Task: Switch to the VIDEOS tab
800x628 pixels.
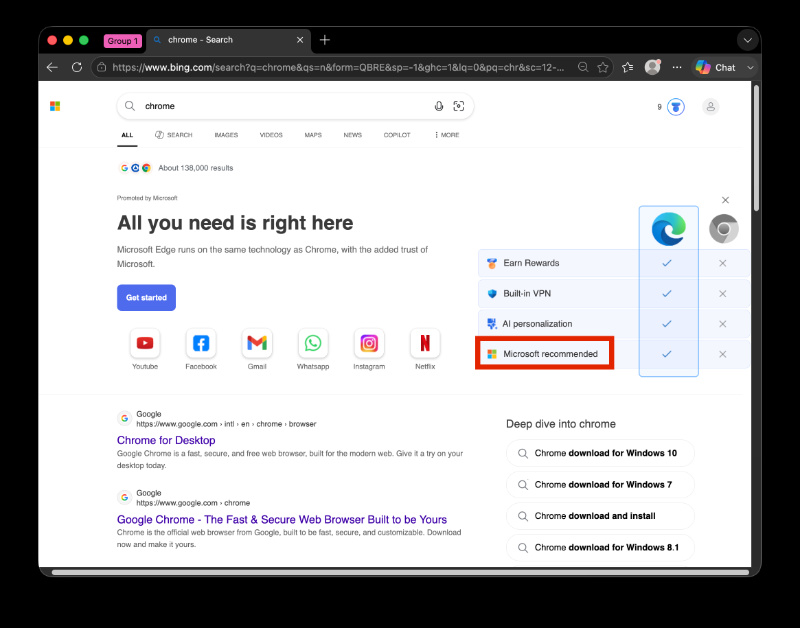Action: (271, 135)
